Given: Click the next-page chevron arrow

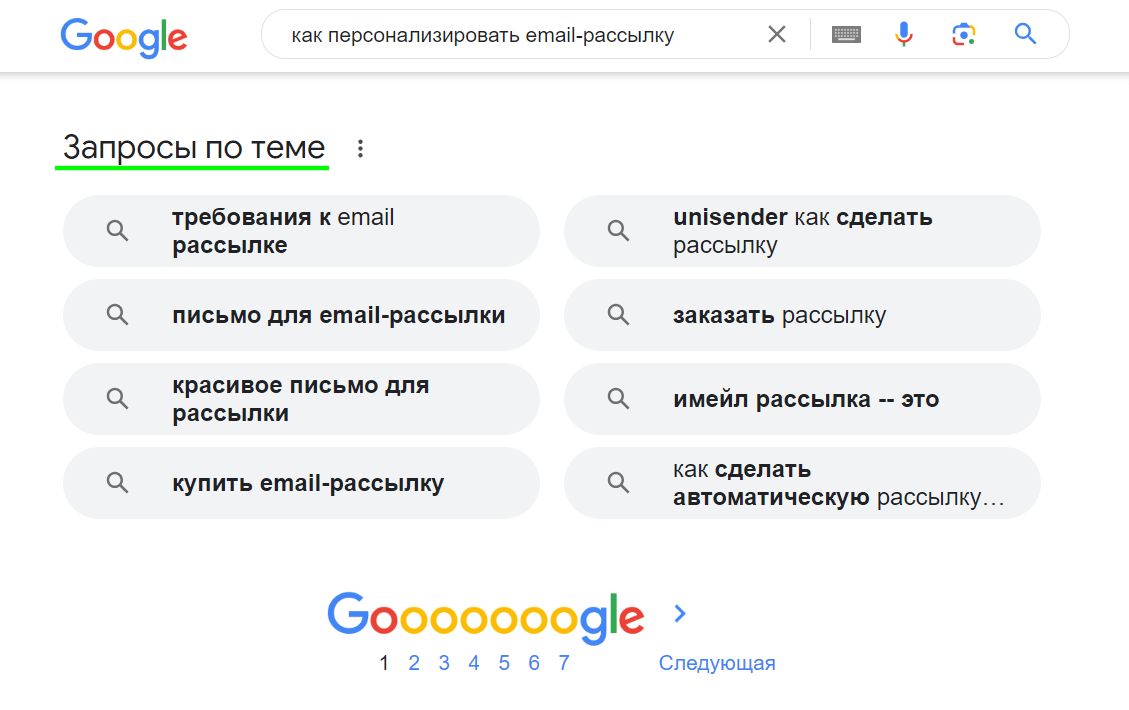Looking at the screenshot, I should point(680,614).
